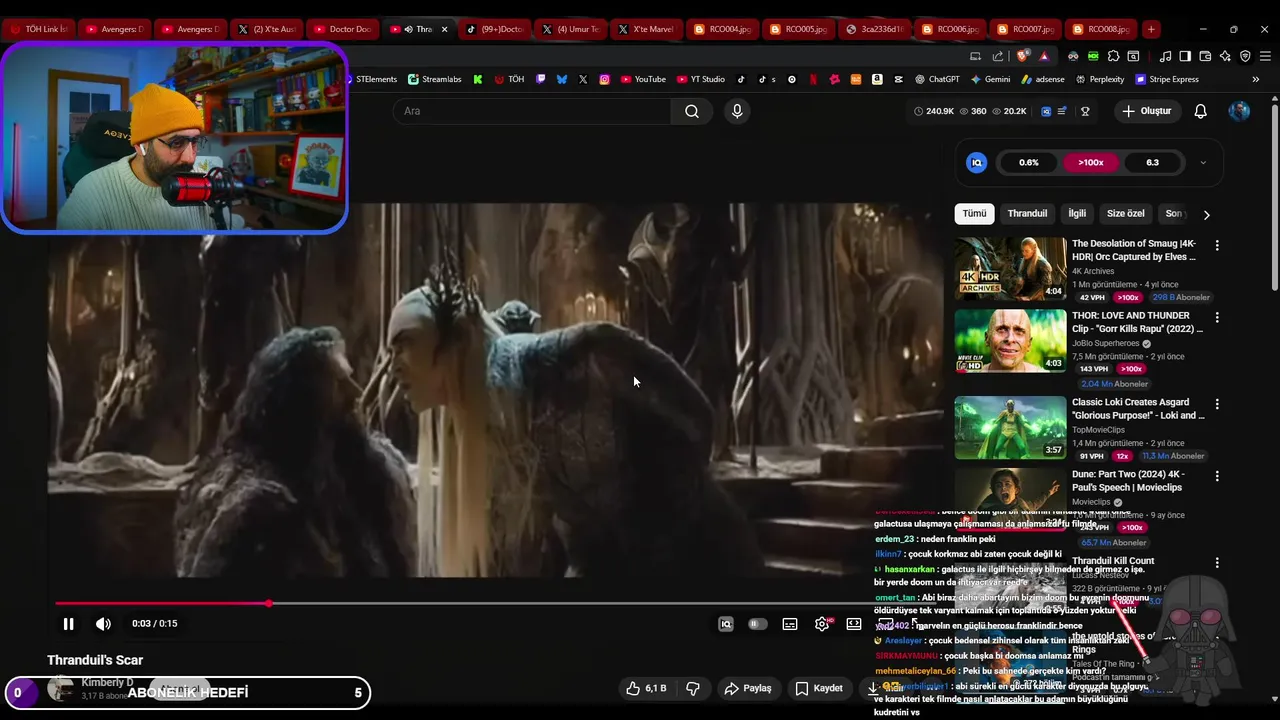Open the Instagram bookmark icon

604,79
